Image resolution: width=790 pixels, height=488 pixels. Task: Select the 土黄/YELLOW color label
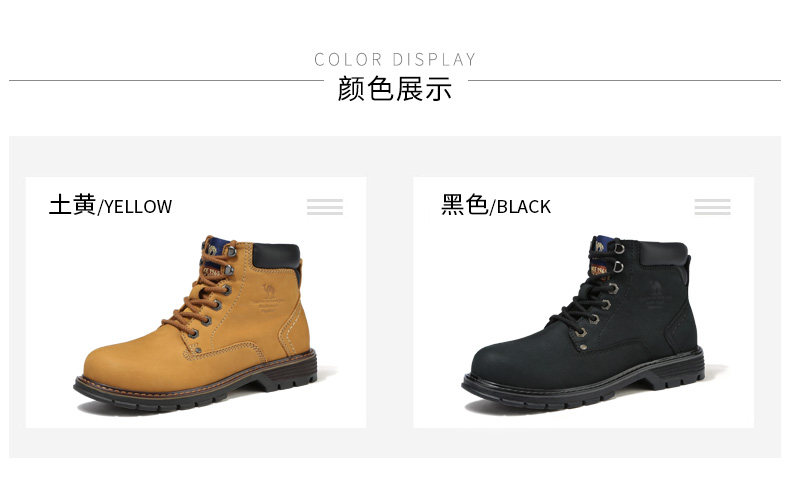tap(110, 205)
